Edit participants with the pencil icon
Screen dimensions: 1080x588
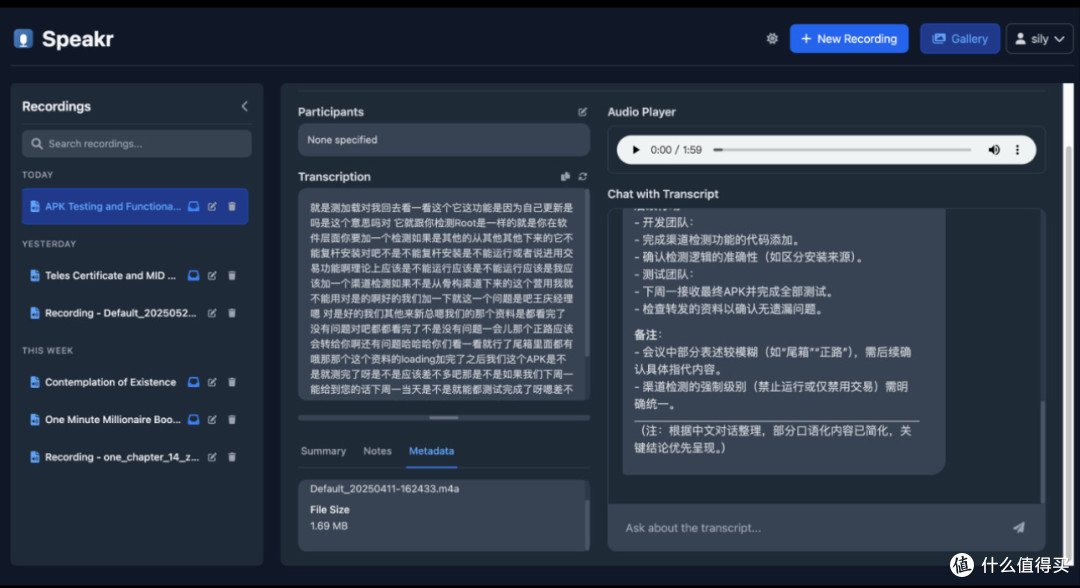click(x=583, y=112)
